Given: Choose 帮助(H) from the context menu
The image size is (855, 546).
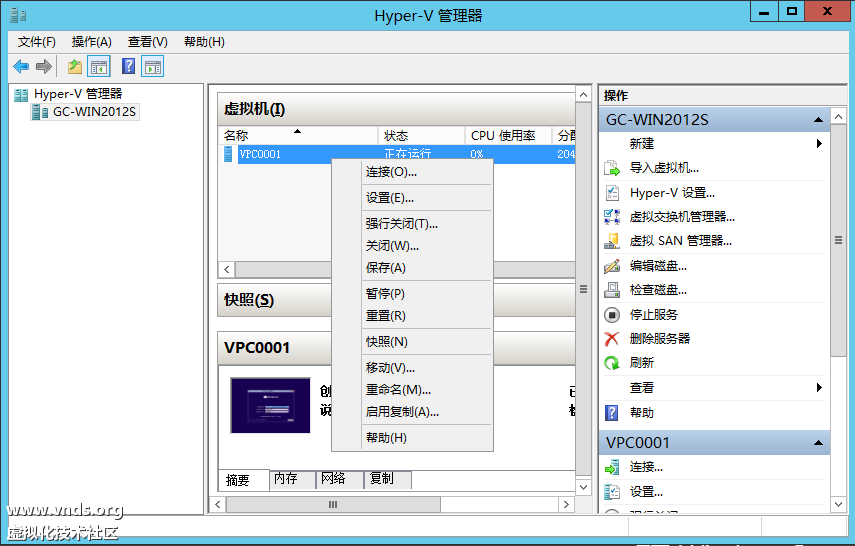Looking at the screenshot, I should pos(412,437).
